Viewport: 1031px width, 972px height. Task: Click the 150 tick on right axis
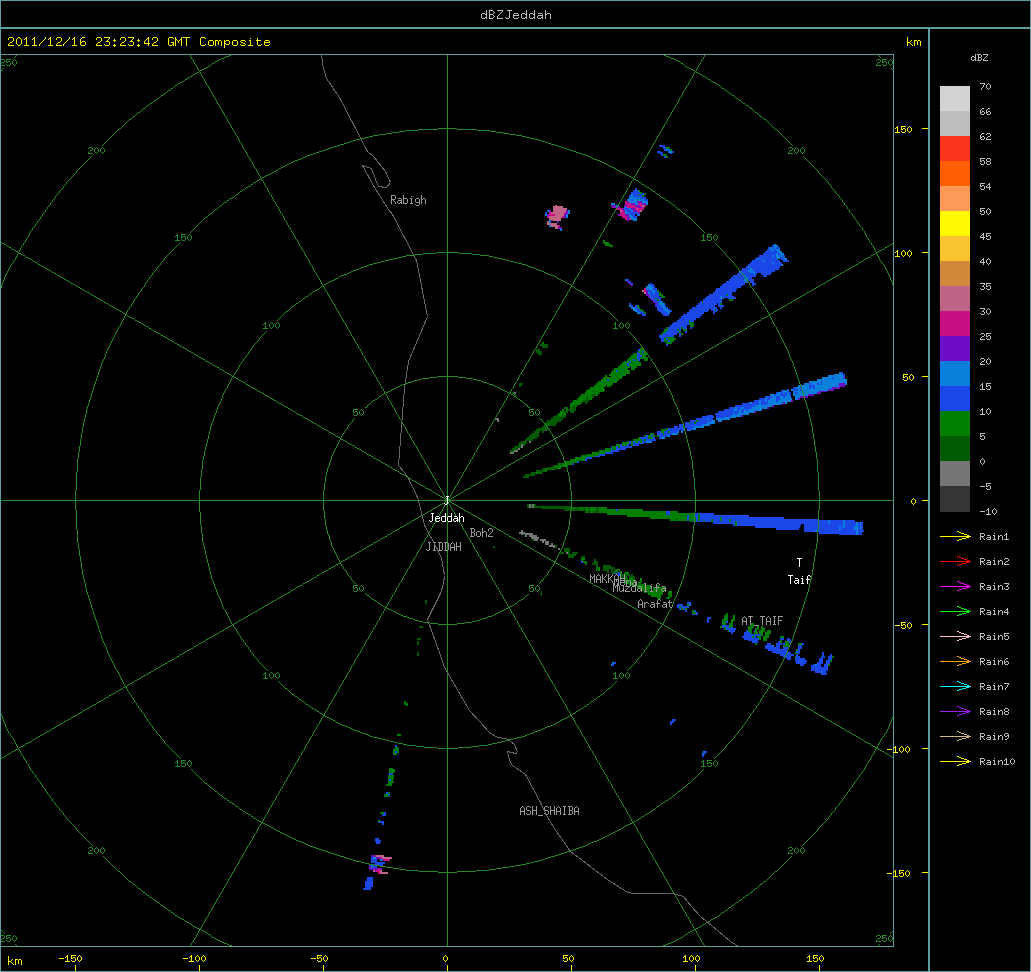(903, 129)
